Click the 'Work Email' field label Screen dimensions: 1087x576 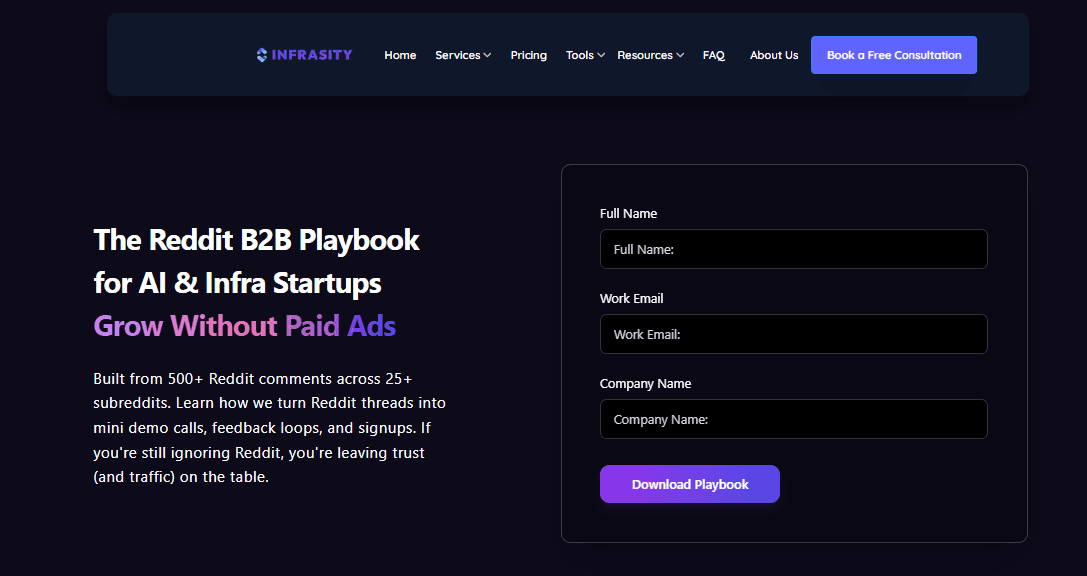click(x=632, y=298)
